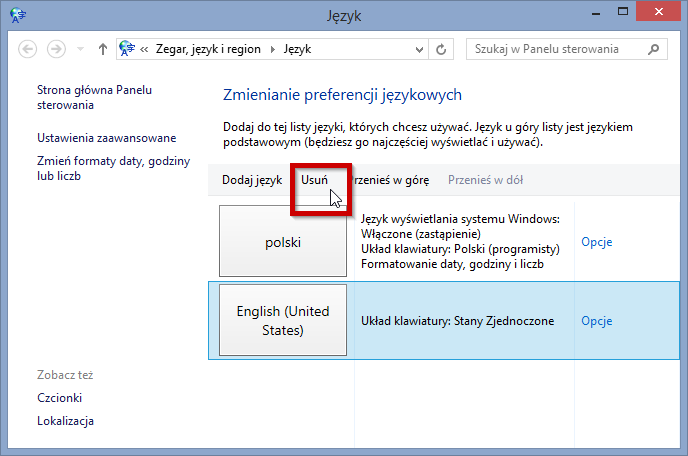Open Lokalizacja link under Zobacz też
This screenshot has height=456, width=688.
coord(65,421)
